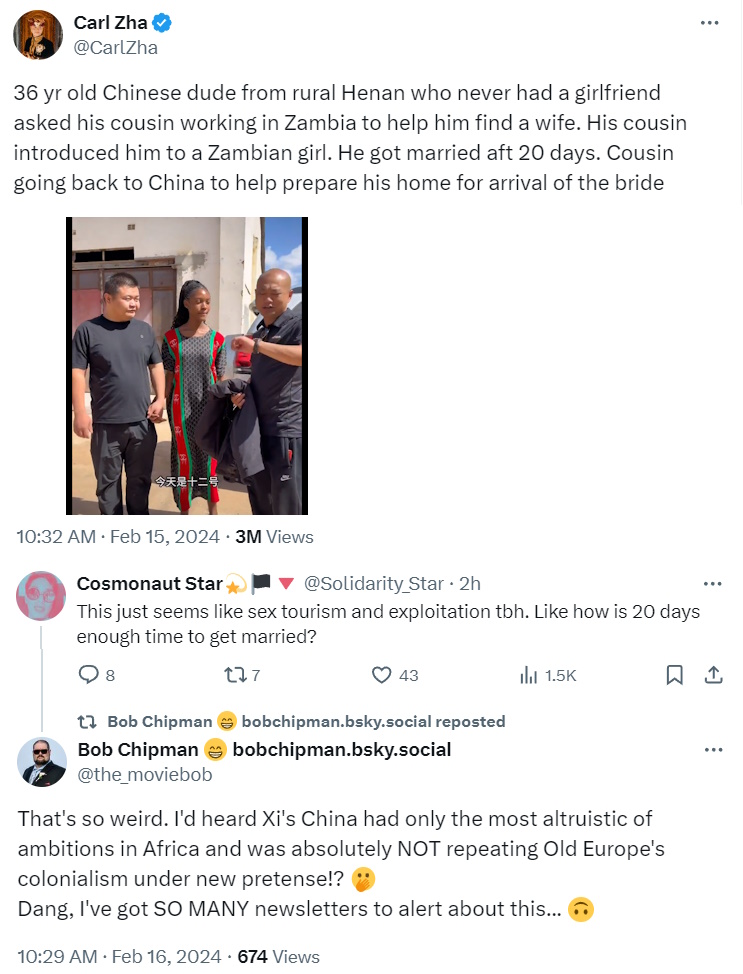Click Bob Chipman's profile avatar
Viewport: 743px width, 974px height.
tap(41, 763)
